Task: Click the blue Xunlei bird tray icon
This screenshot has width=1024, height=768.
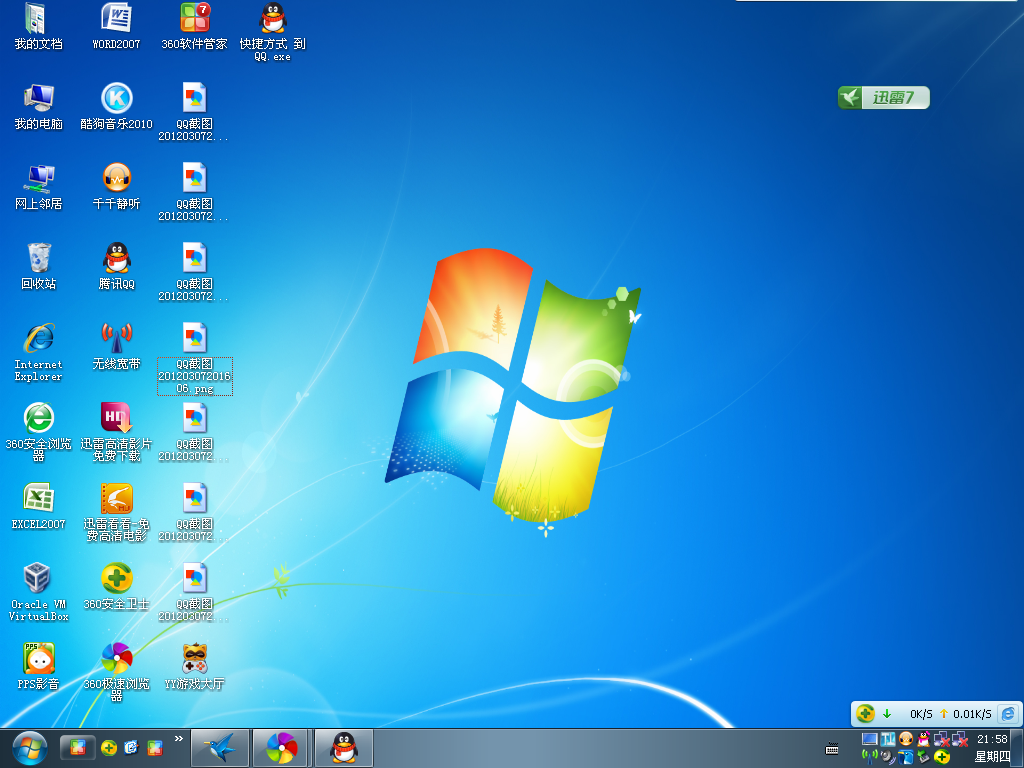Action: (x=906, y=757)
